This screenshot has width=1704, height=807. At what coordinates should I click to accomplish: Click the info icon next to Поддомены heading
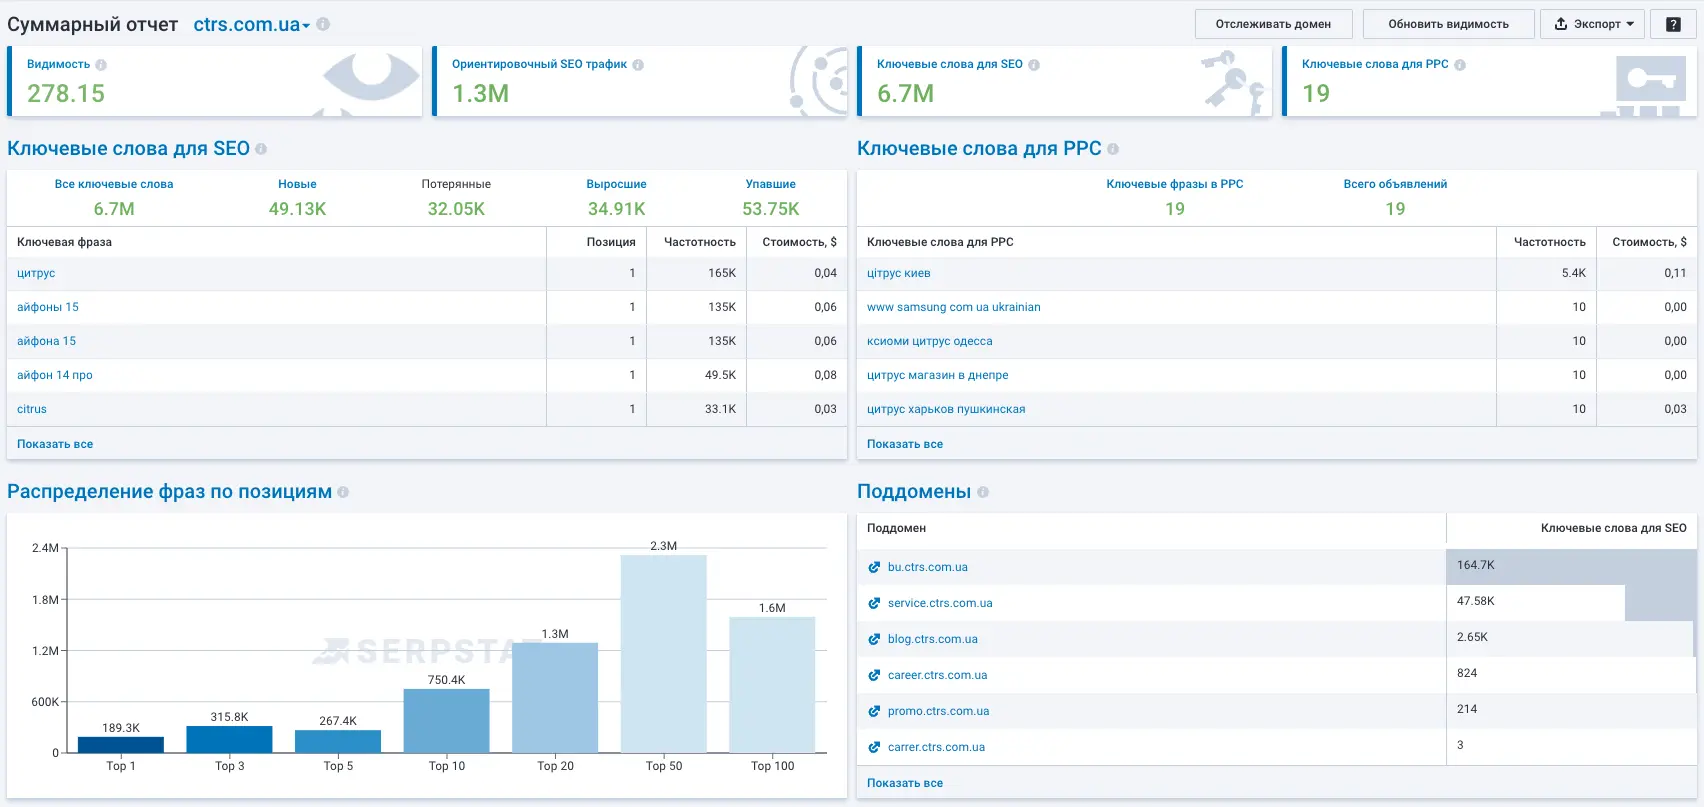coord(983,492)
